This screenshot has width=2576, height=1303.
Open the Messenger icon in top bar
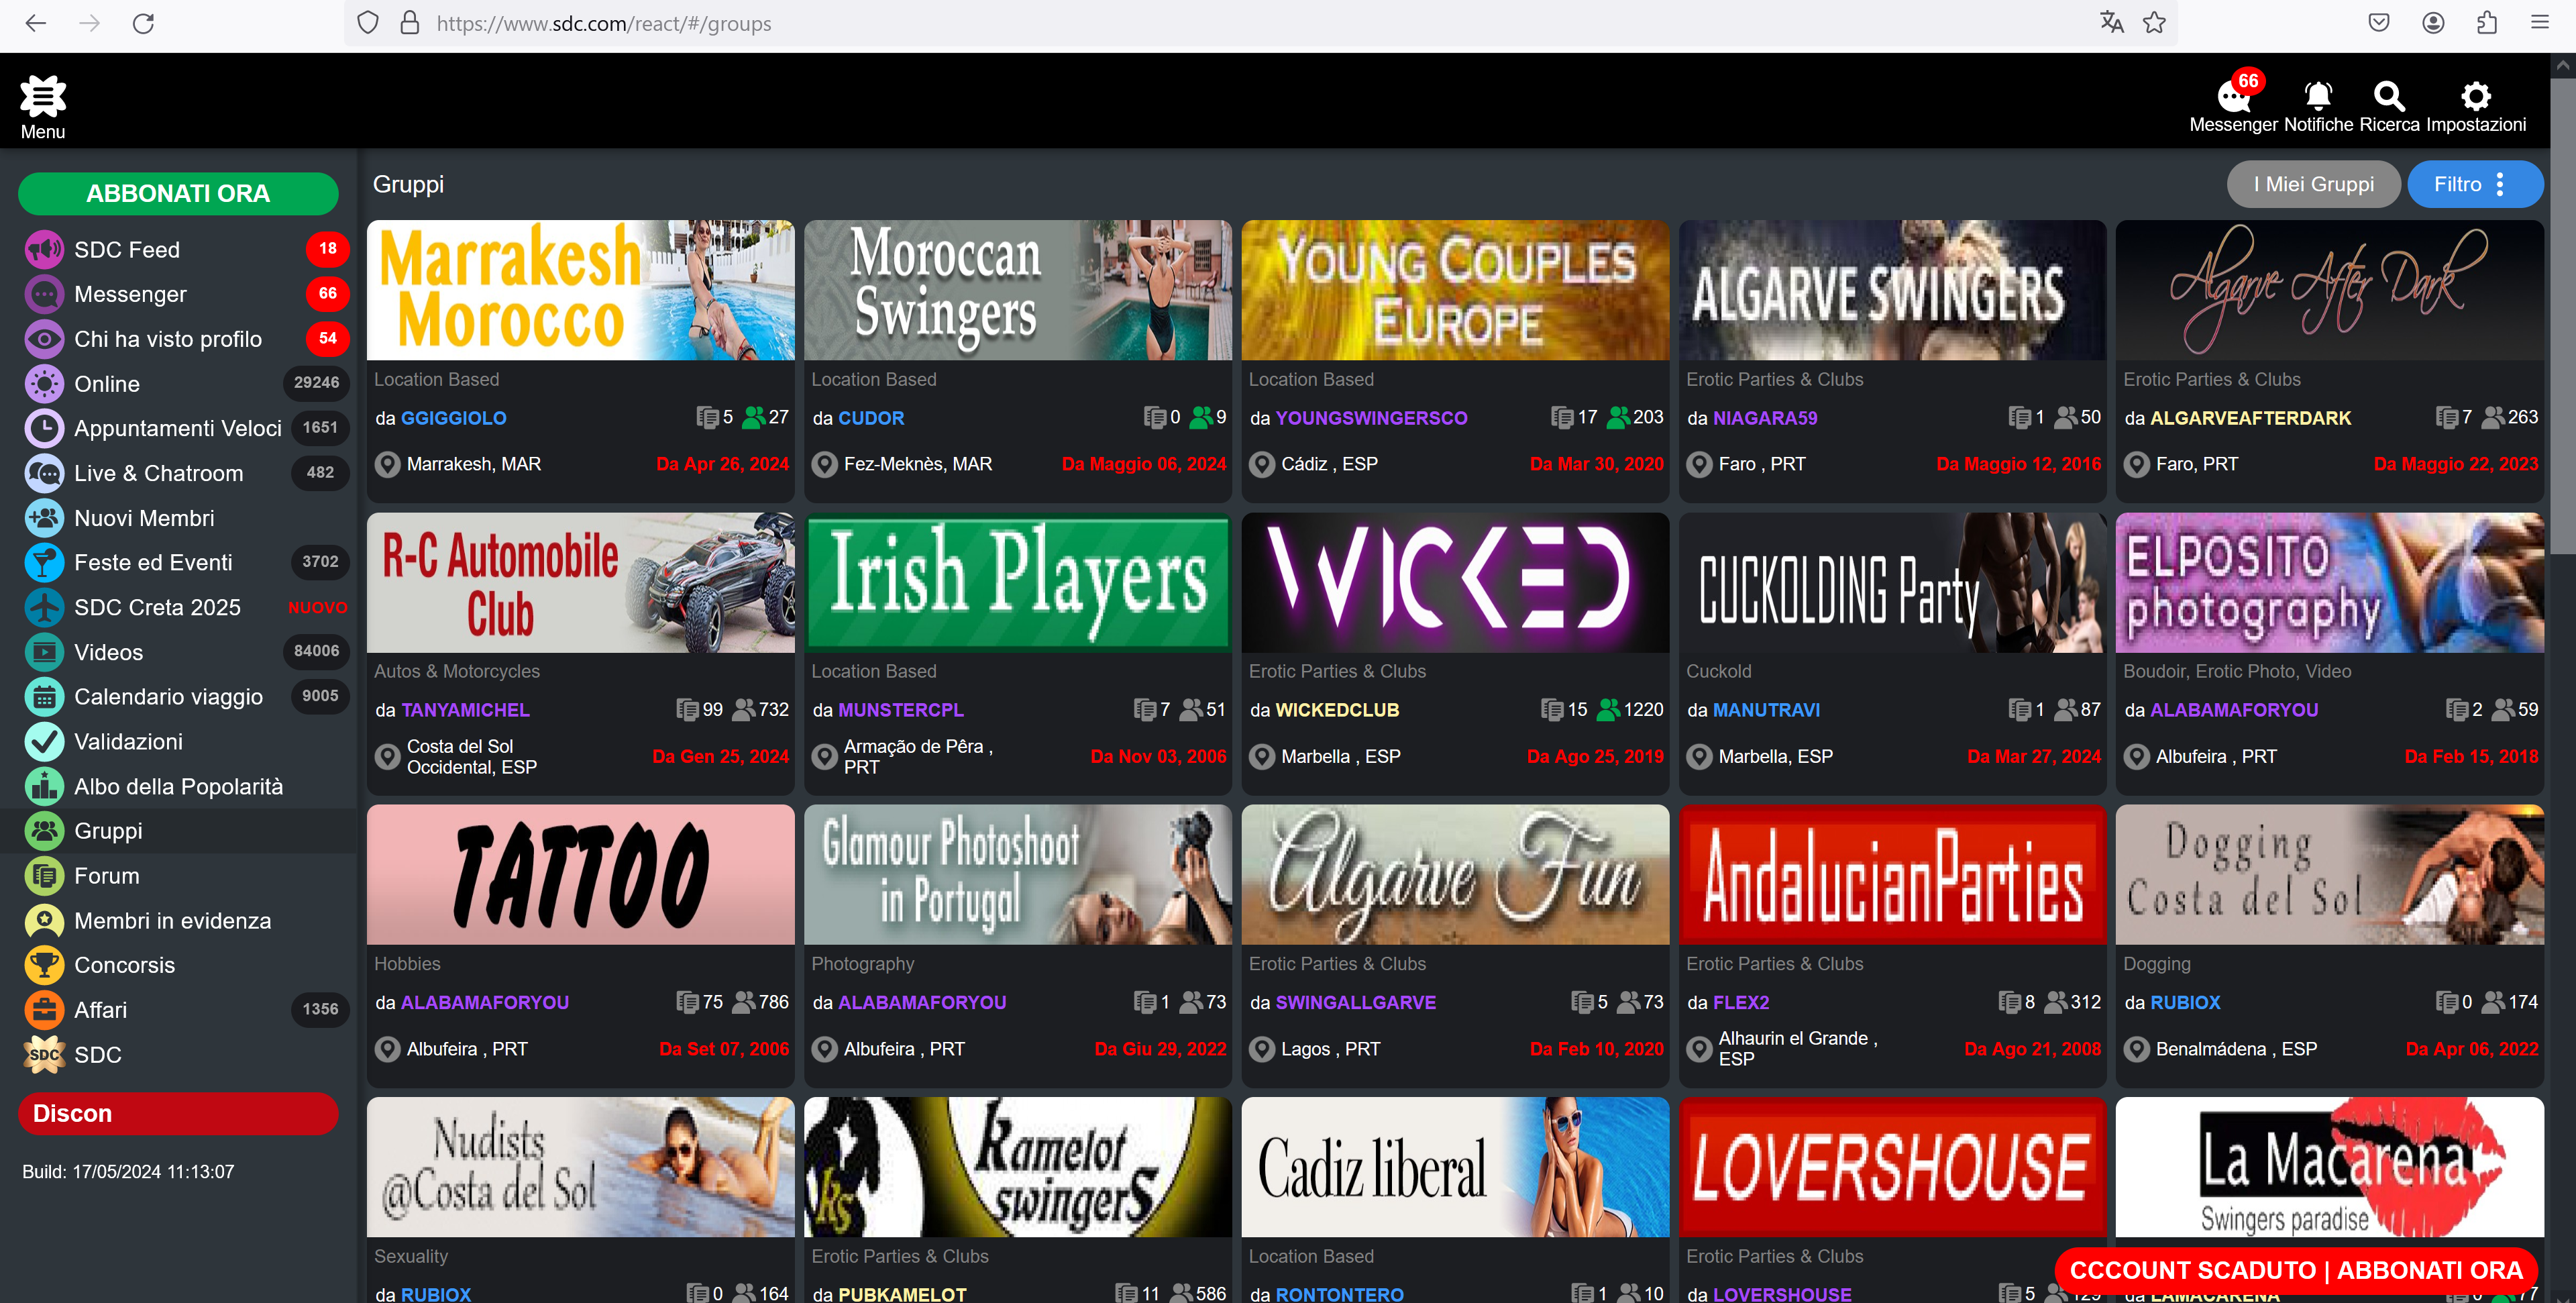pos(2232,97)
